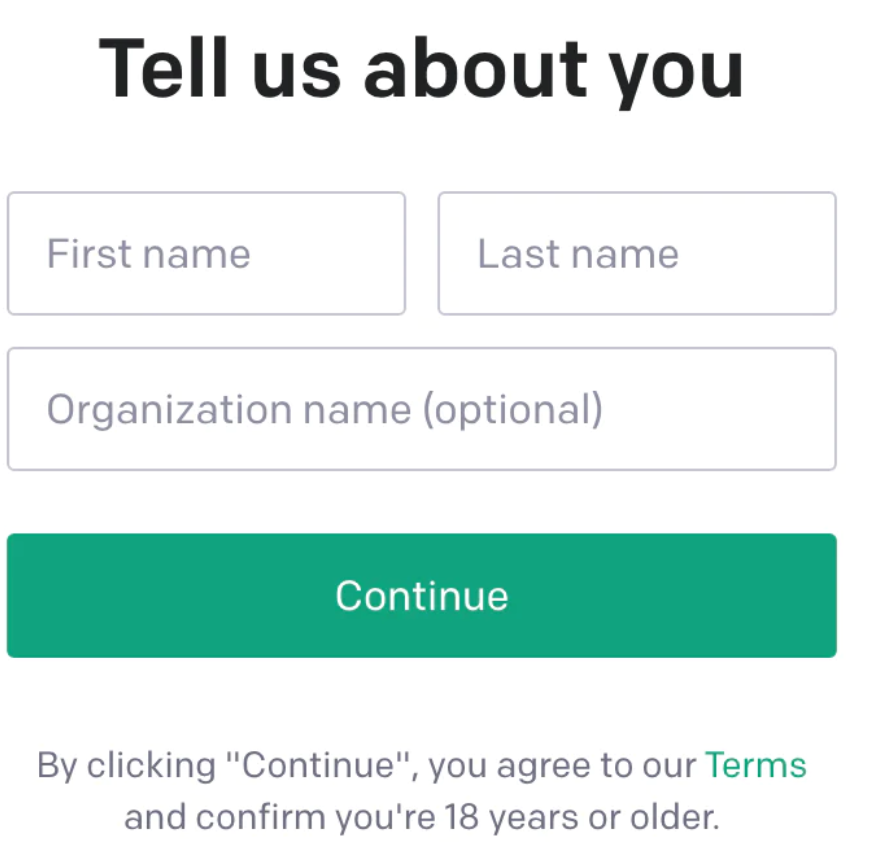Select the Organization name (optional) field
The height and width of the screenshot is (864, 889).
click(421, 409)
